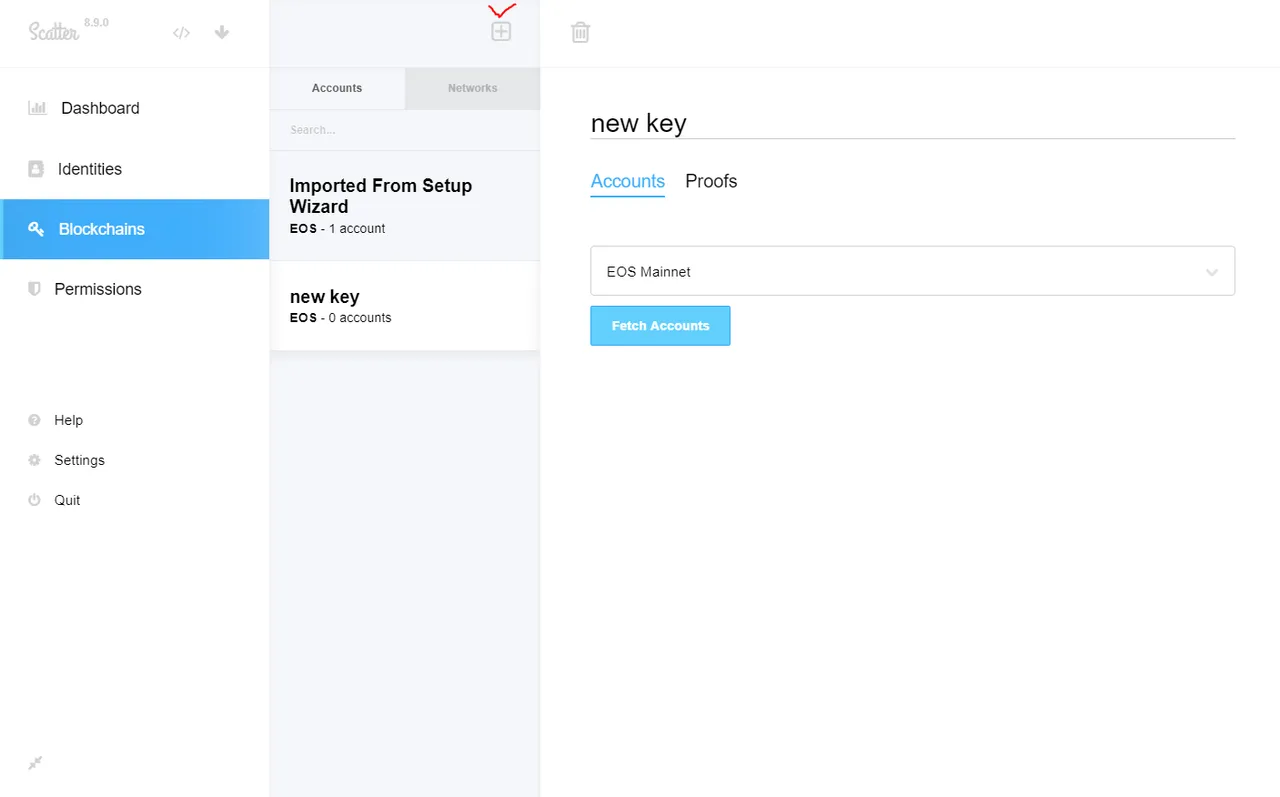This screenshot has height=797, width=1280.
Task: Click the Dashboard chart icon
Action: tap(37, 108)
